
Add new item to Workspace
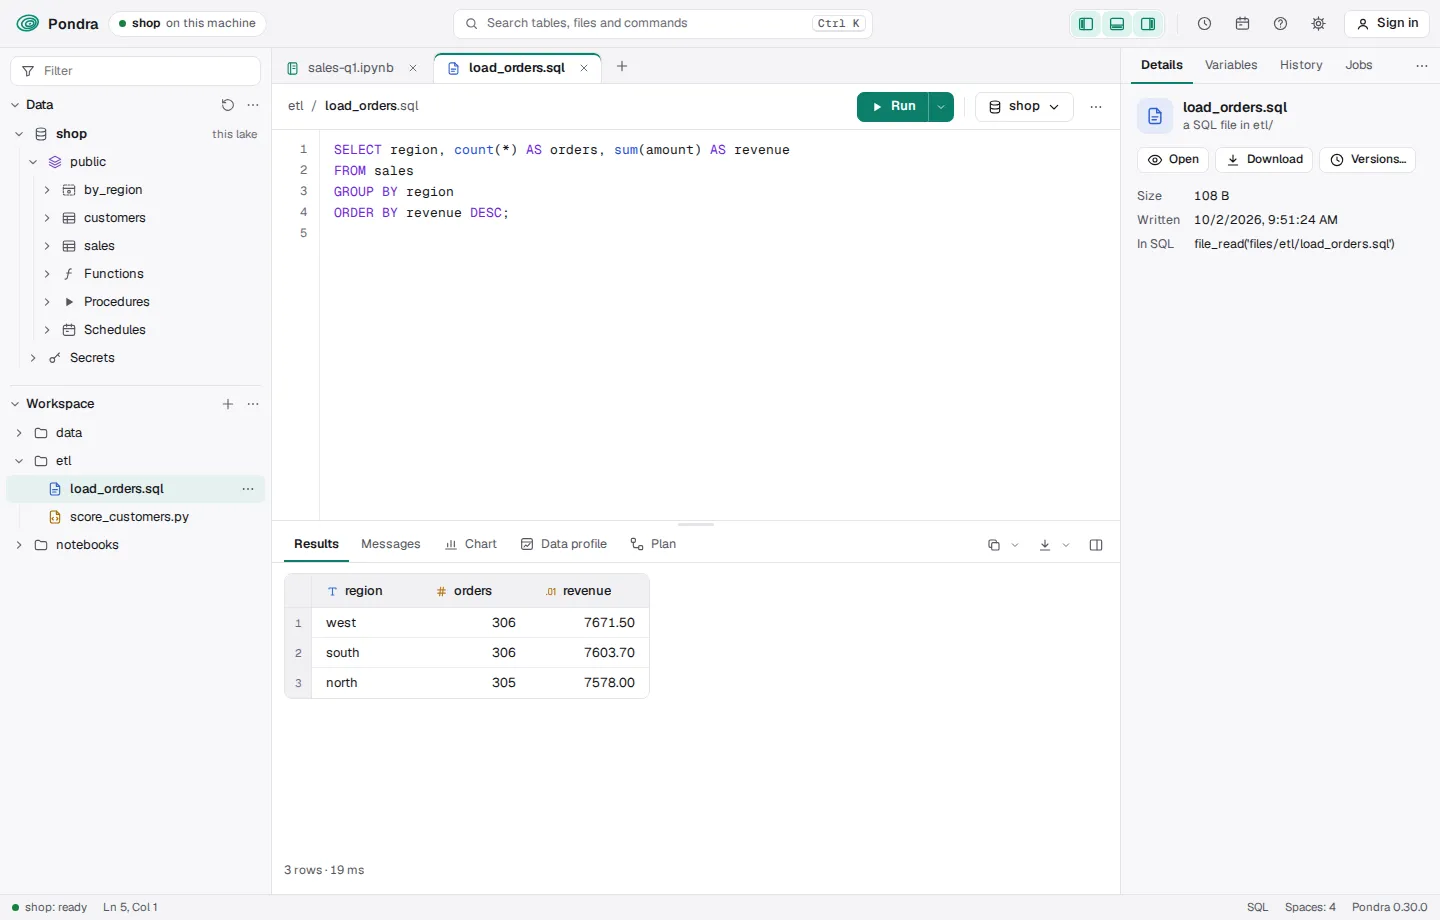pyautogui.click(x=228, y=404)
